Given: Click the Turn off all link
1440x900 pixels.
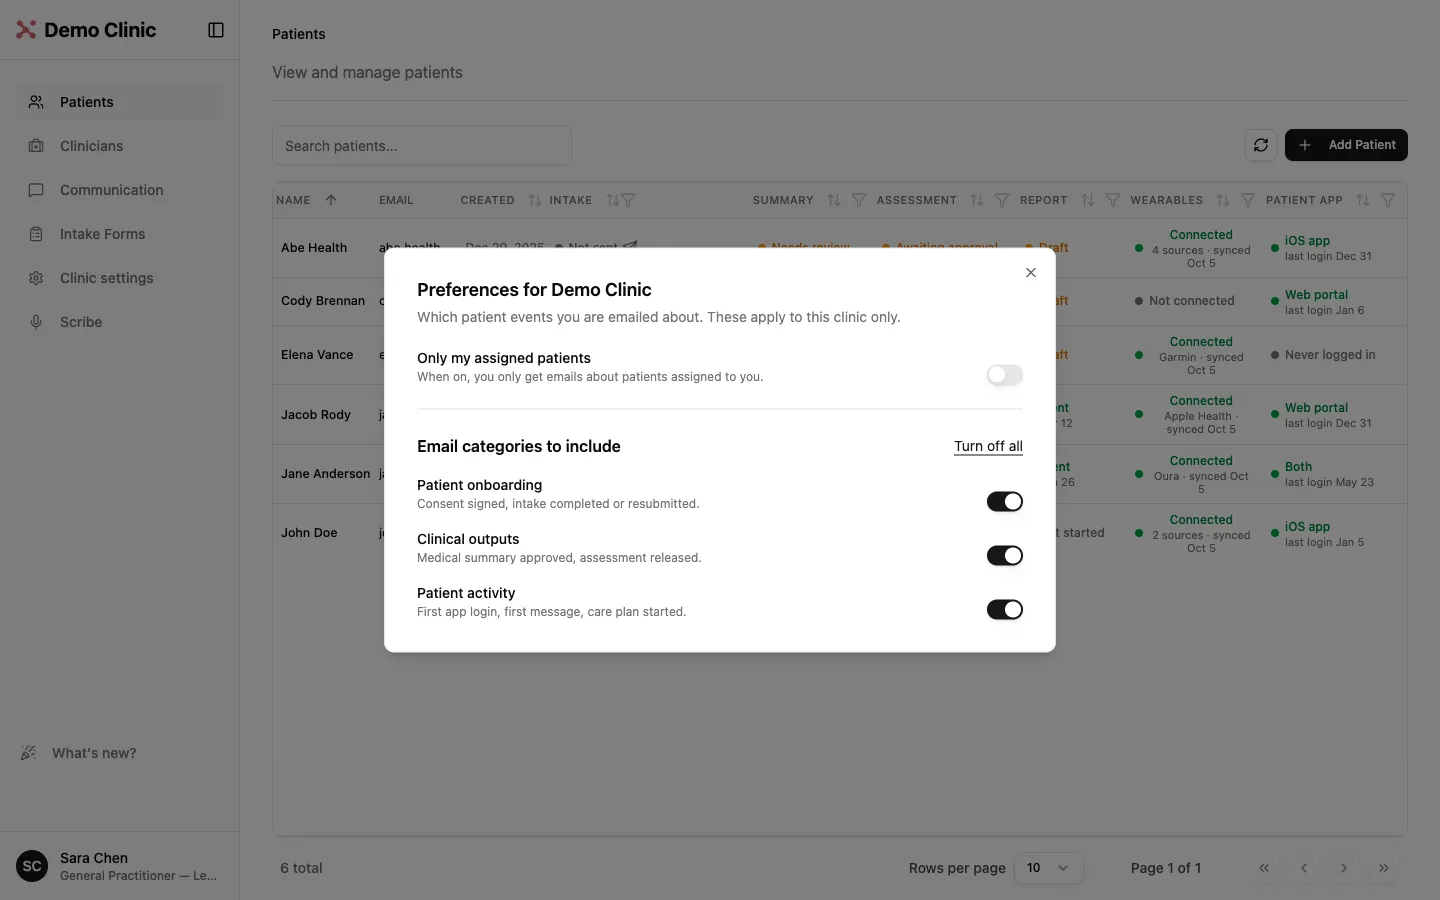Looking at the screenshot, I should [x=988, y=446].
